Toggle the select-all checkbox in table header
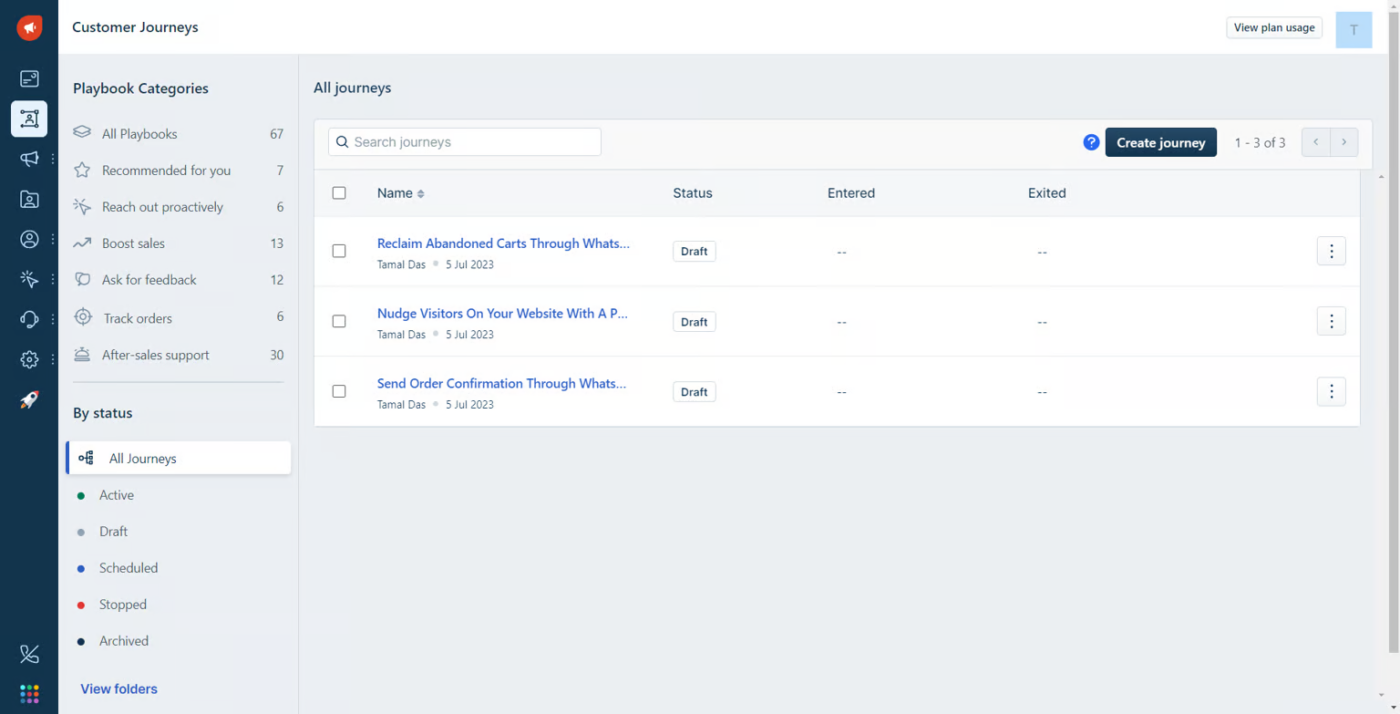The image size is (1400, 714). click(x=339, y=193)
